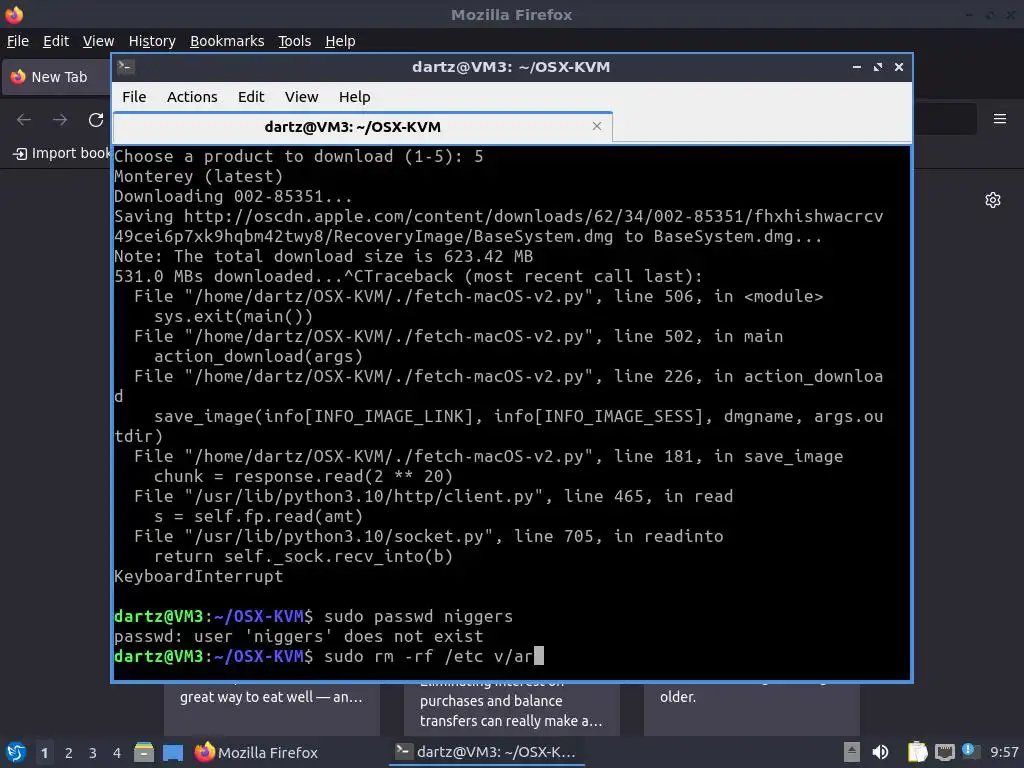Reload the current Firefox page
The width and height of the screenshot is (1024, 768).
click(x=96, y=120)
